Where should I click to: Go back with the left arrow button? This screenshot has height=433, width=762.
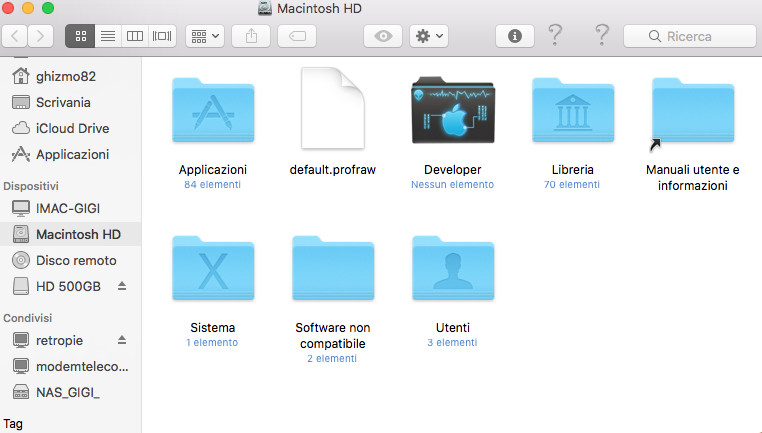click(x=15, y=36)
